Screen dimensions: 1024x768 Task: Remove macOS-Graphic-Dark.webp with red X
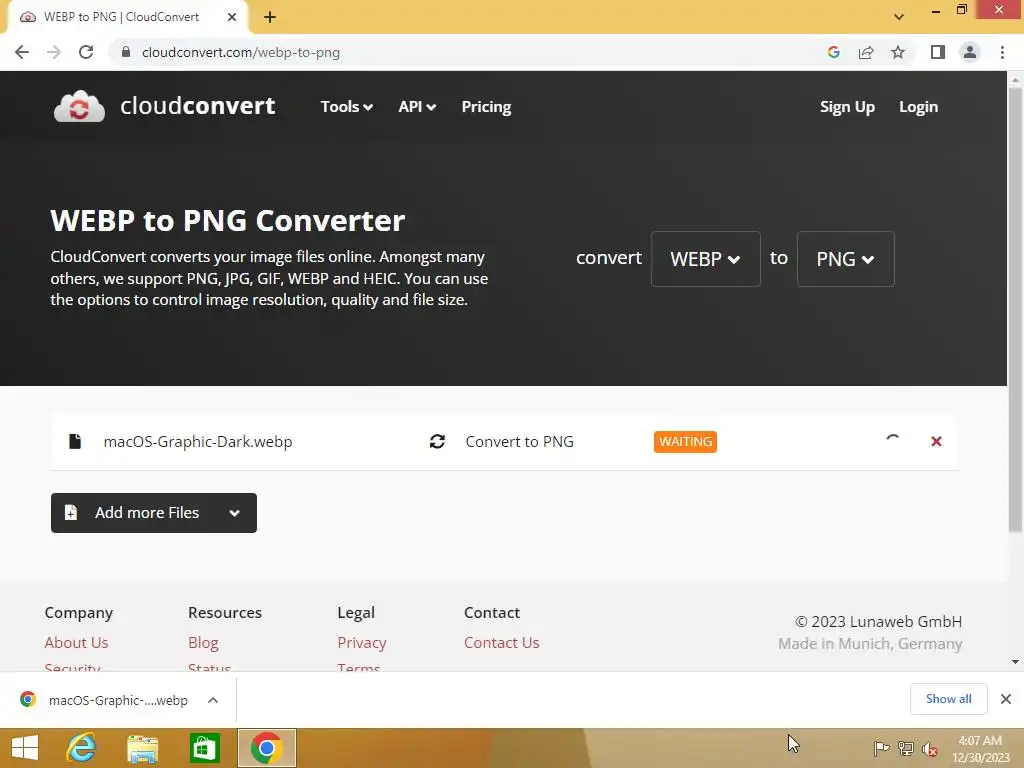click(x=936, y=441)
